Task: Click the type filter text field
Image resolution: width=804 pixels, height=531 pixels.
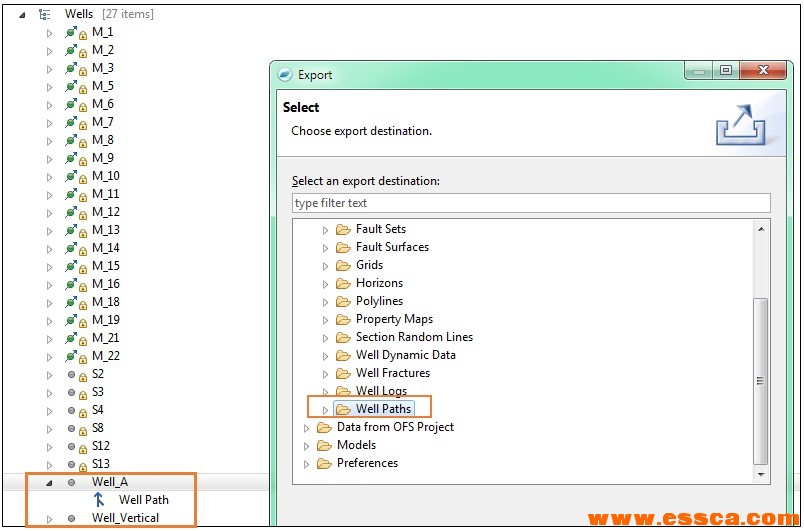Action: tap(531, 203)
